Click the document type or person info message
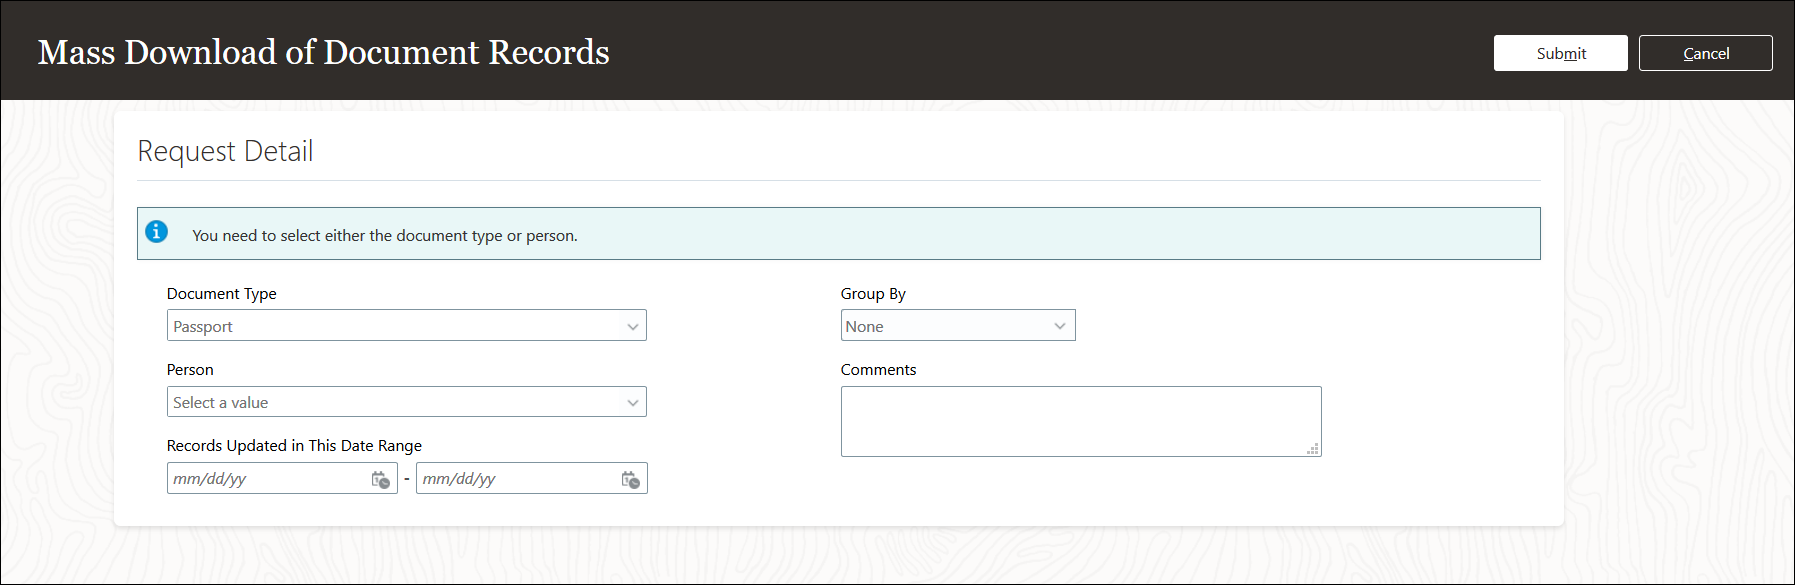Viewport: 1795px width, 585px height. (385, 235)
